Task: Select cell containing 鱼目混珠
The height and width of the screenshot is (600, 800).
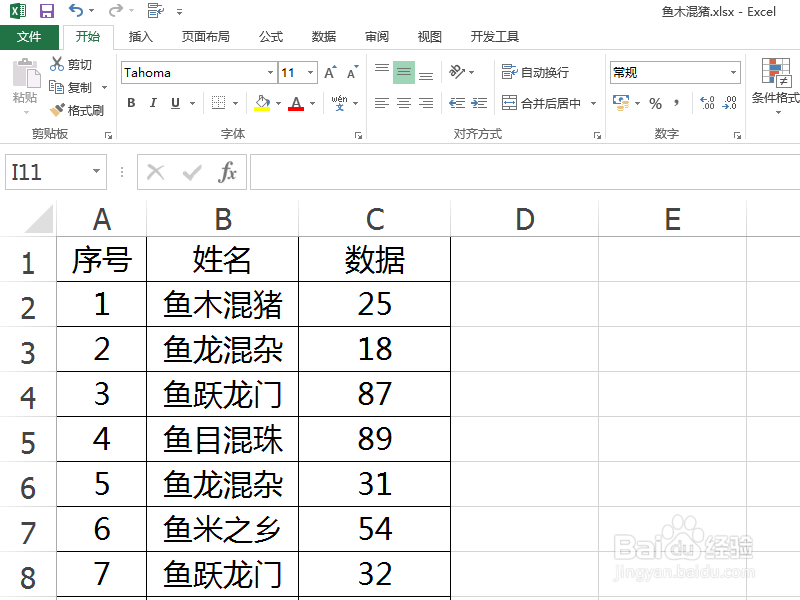Action: click(x=222, y=439)
